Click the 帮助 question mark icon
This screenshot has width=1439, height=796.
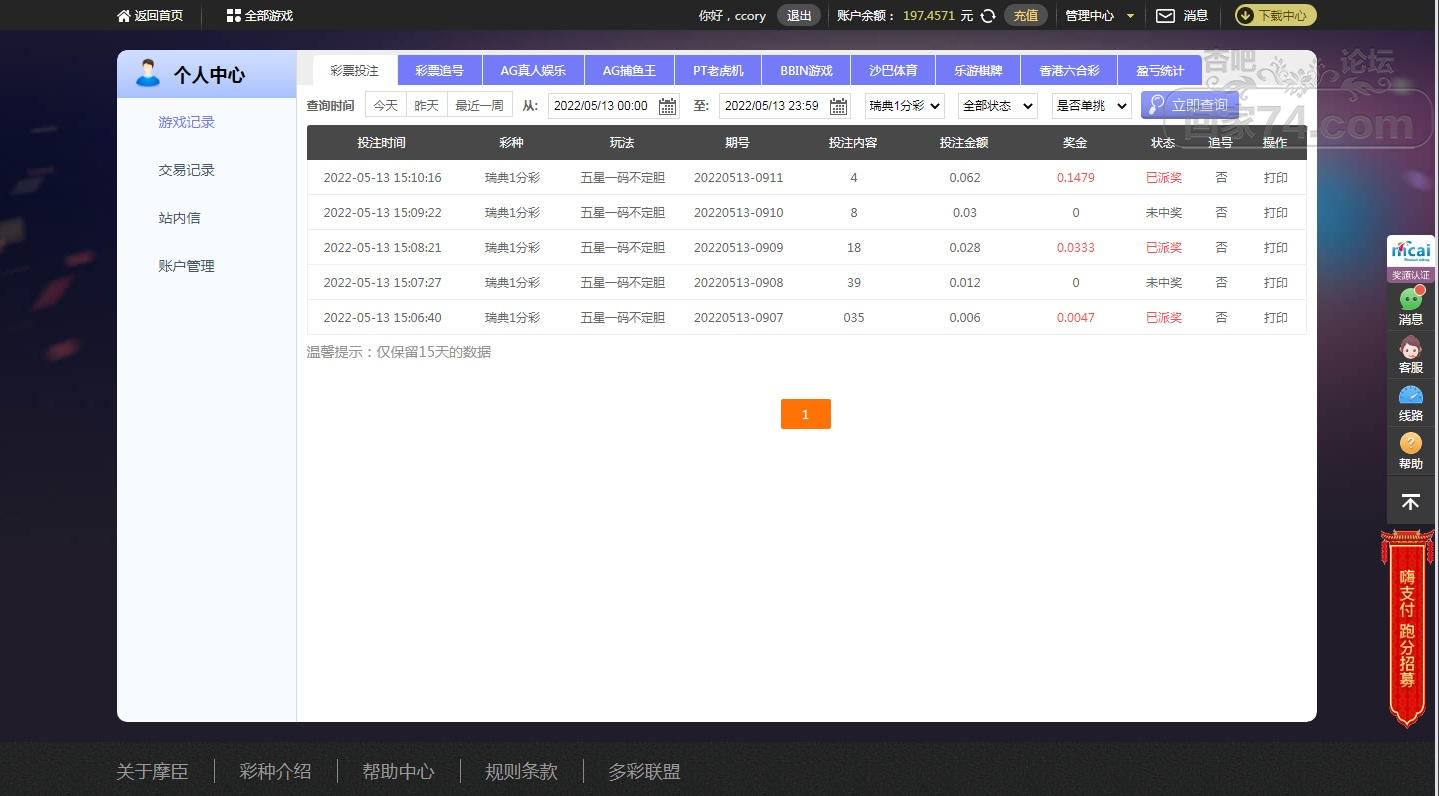(1410, 444)
